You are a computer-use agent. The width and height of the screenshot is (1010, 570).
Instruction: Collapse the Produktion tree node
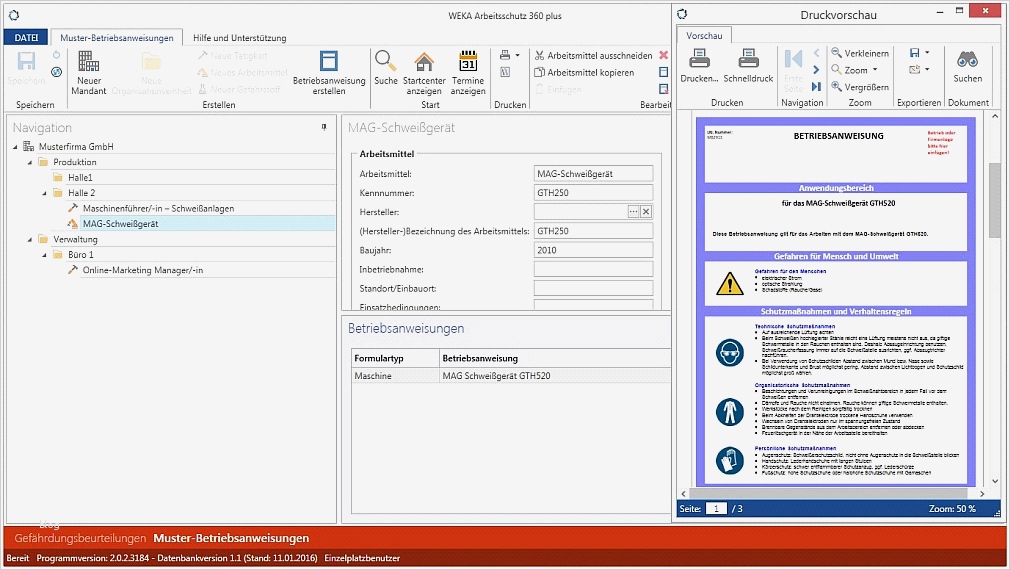(30, 162)
